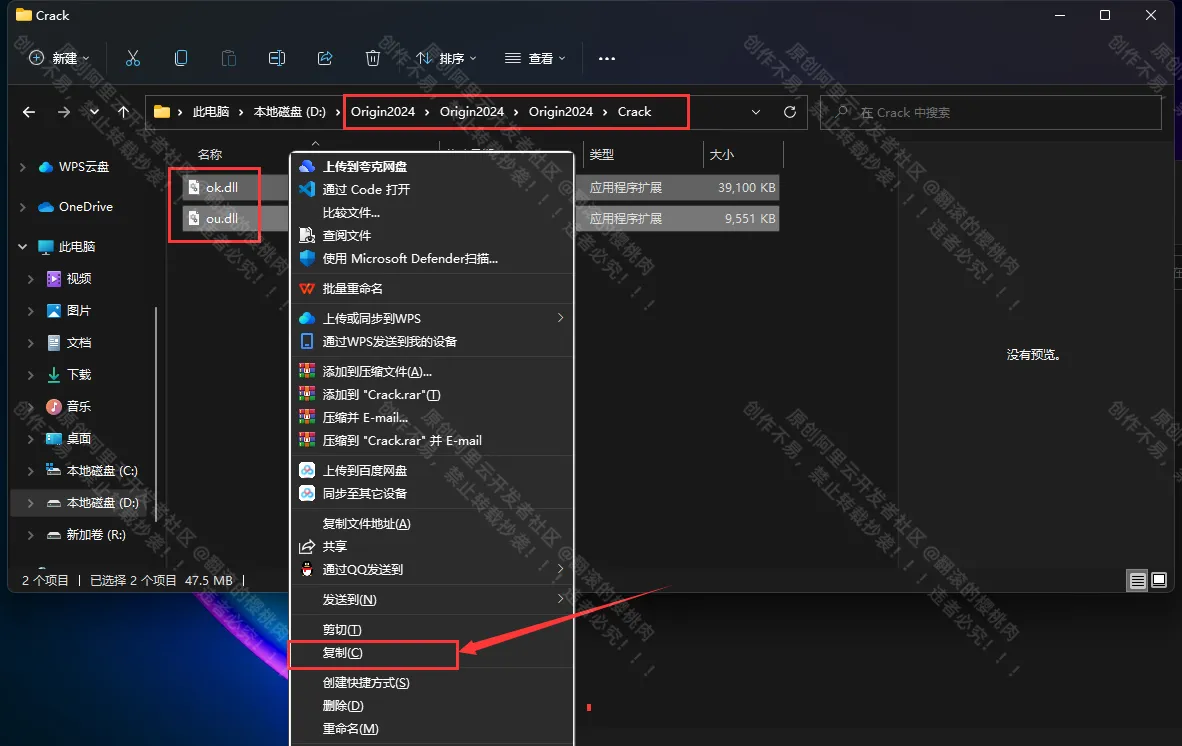1182x746 pixels.
Task: Expand the address bar history dropdown
Action: (x=755, y=112)
